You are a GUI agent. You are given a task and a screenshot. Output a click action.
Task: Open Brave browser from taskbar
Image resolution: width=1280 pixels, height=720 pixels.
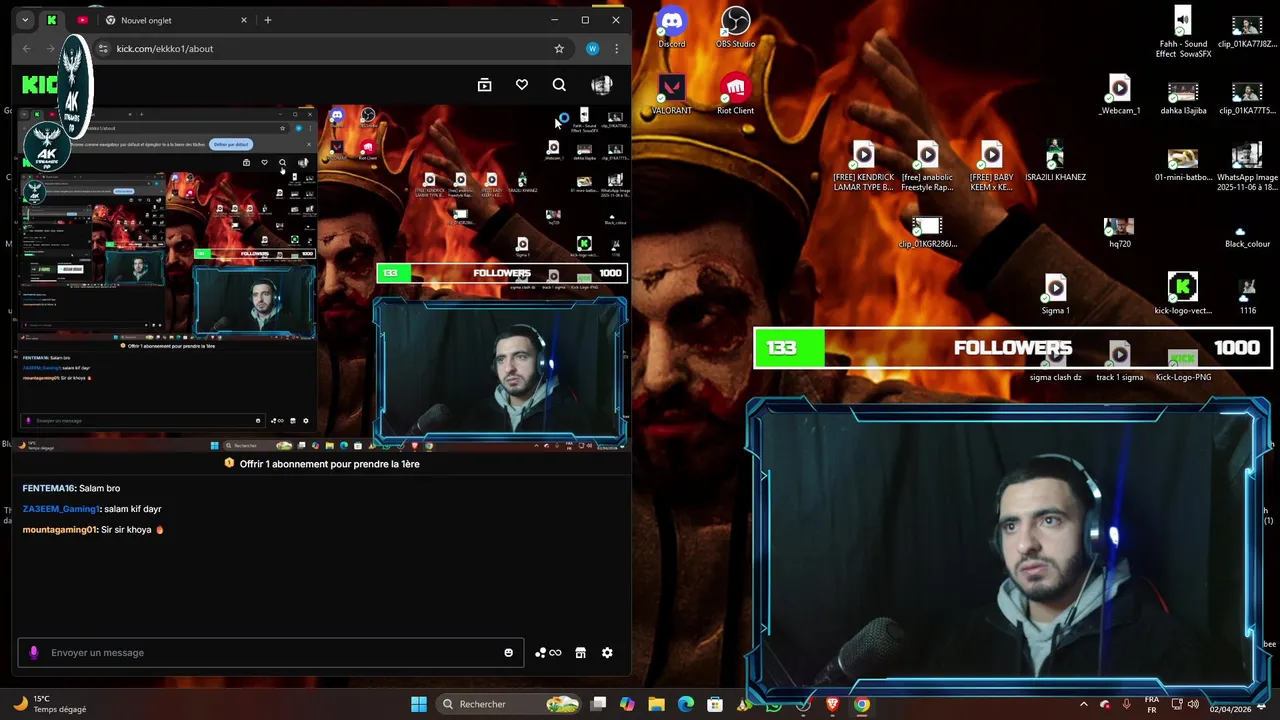click(832, 704)
